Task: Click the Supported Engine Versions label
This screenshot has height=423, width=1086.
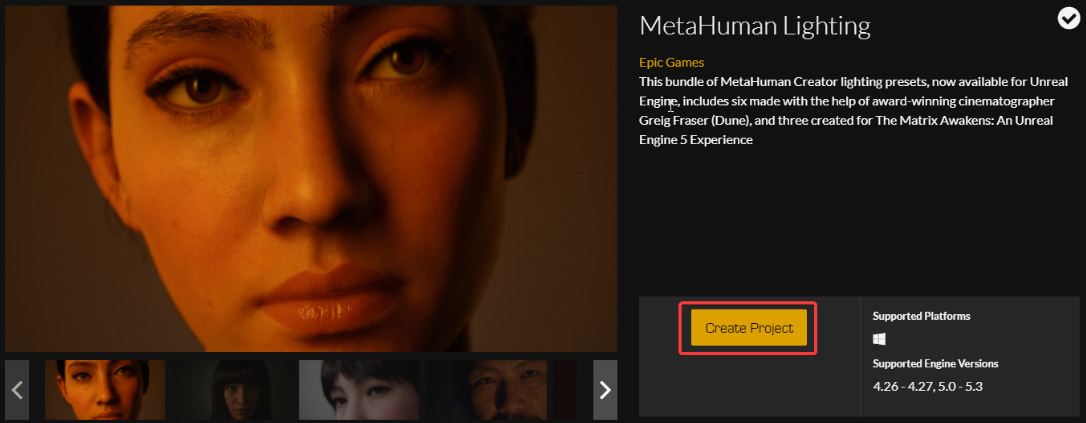Action: [x=935, y=363]
